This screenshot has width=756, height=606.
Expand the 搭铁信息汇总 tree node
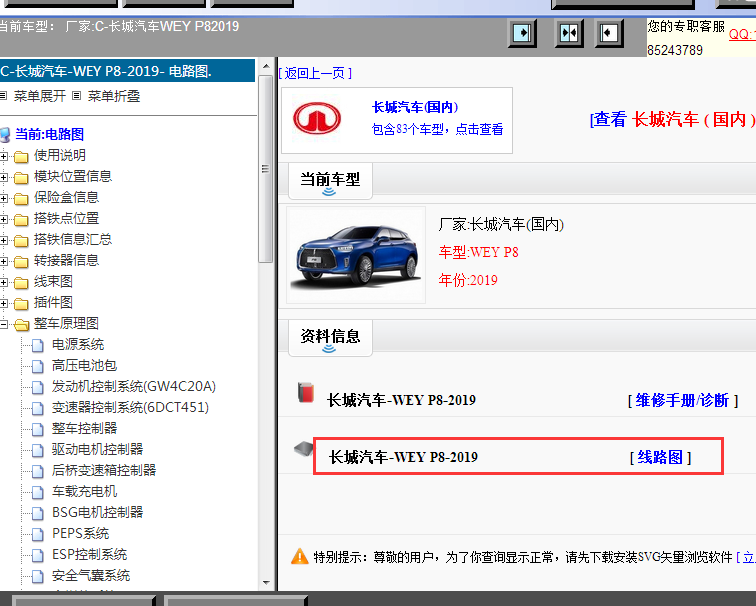click(x=3, y=240)
